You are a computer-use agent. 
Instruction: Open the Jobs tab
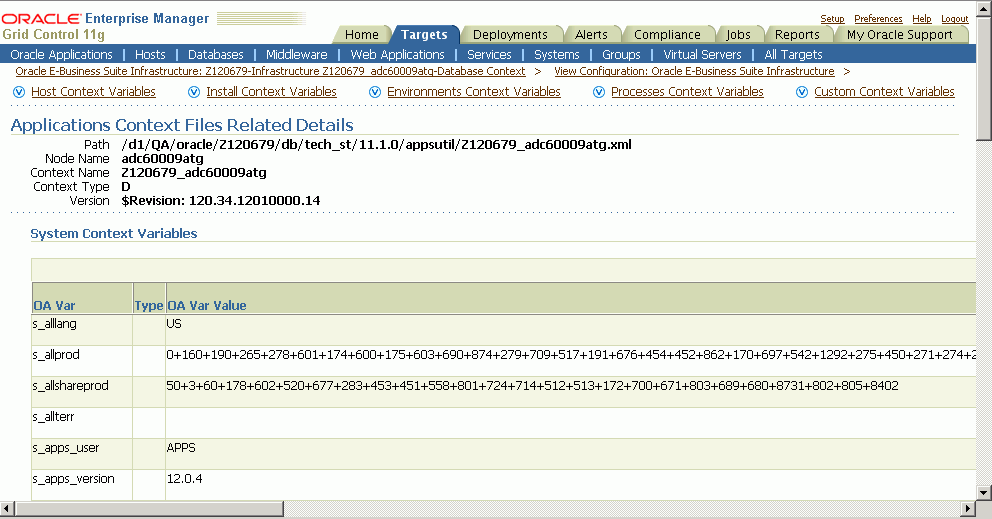click(x=738, y=35)
